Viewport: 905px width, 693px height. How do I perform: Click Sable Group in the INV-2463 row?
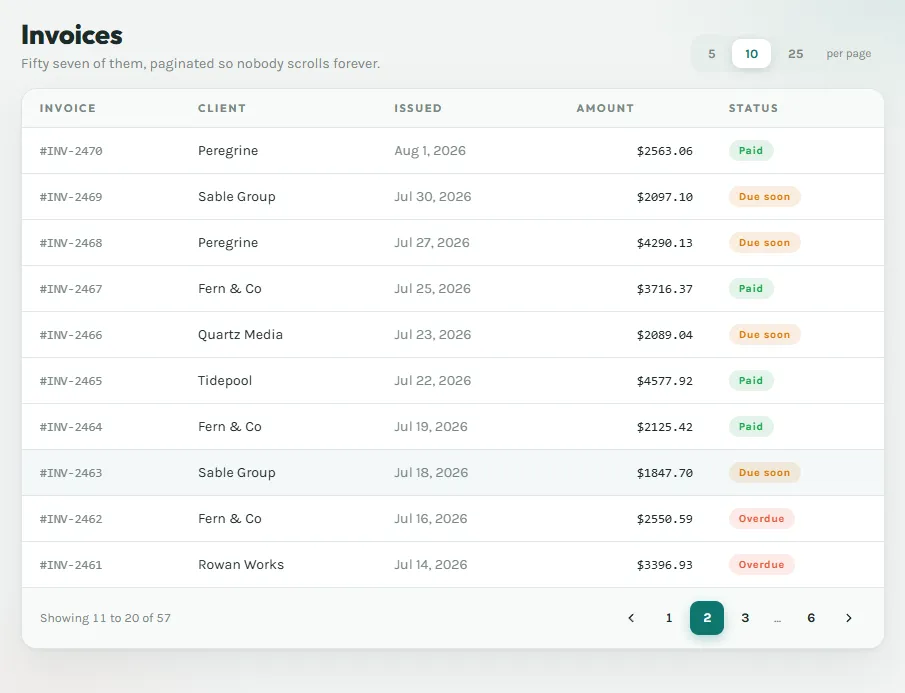tap(237, 473)
